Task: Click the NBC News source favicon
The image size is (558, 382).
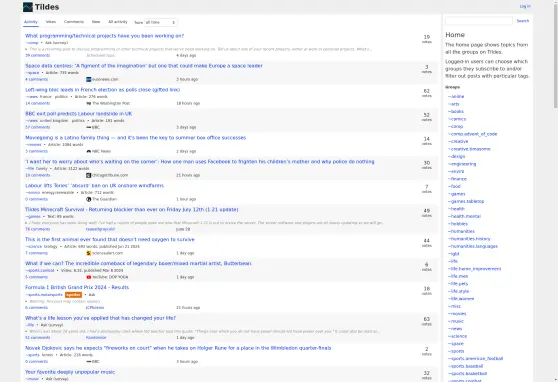Action: point(89,151)
